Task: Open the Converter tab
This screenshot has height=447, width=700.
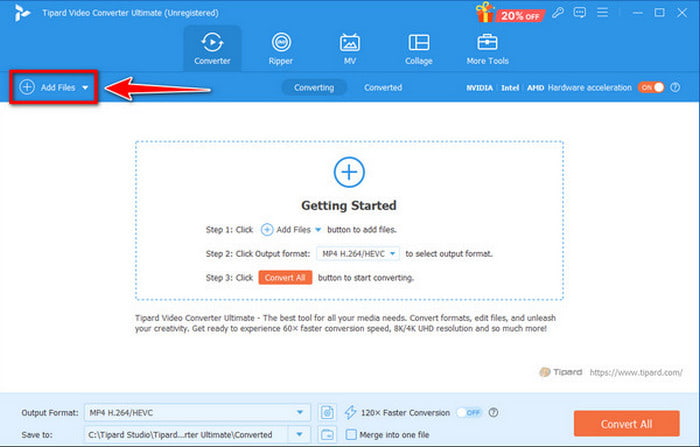Action: (x=212, y=48)
